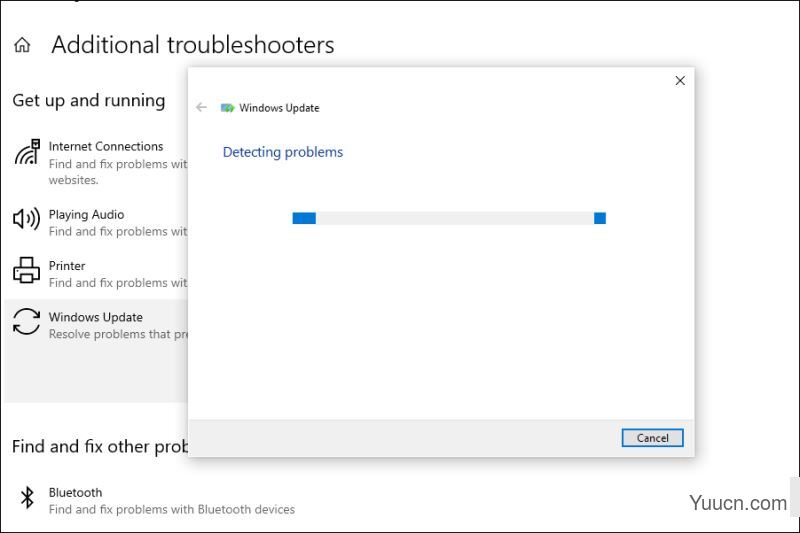The image size is (800, 533).
Task: Click the Detecting problems heading
Action: pyautogui.click(x=283, y=152)
